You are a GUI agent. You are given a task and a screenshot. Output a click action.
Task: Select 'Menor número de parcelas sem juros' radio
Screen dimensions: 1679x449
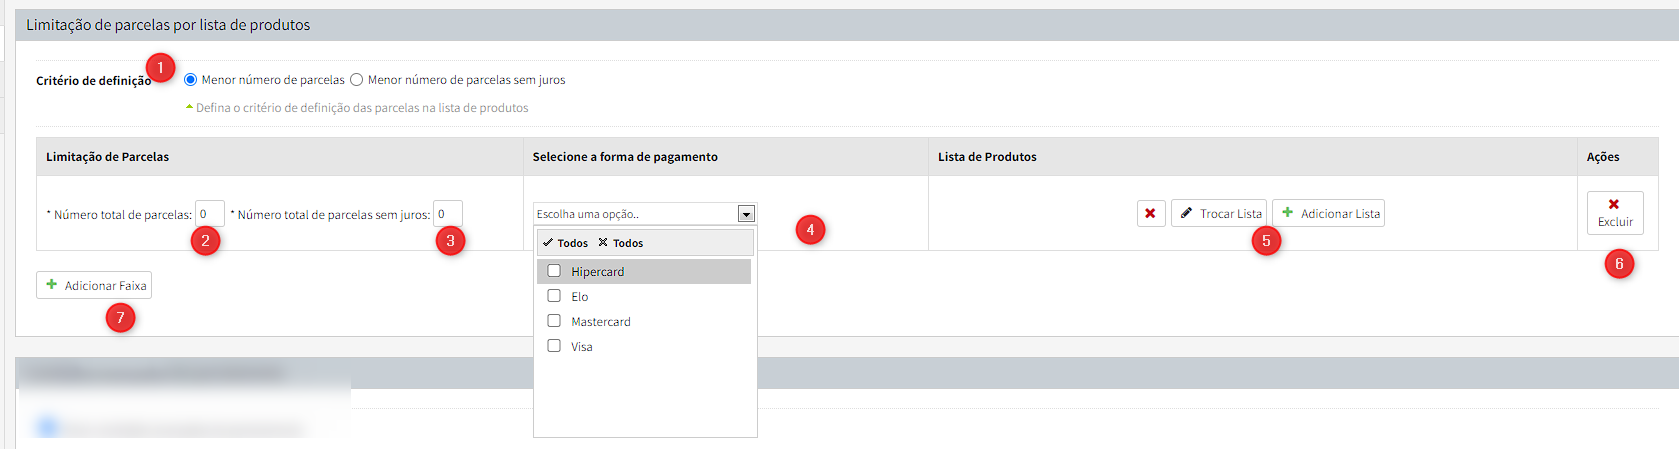click(356, 80)
